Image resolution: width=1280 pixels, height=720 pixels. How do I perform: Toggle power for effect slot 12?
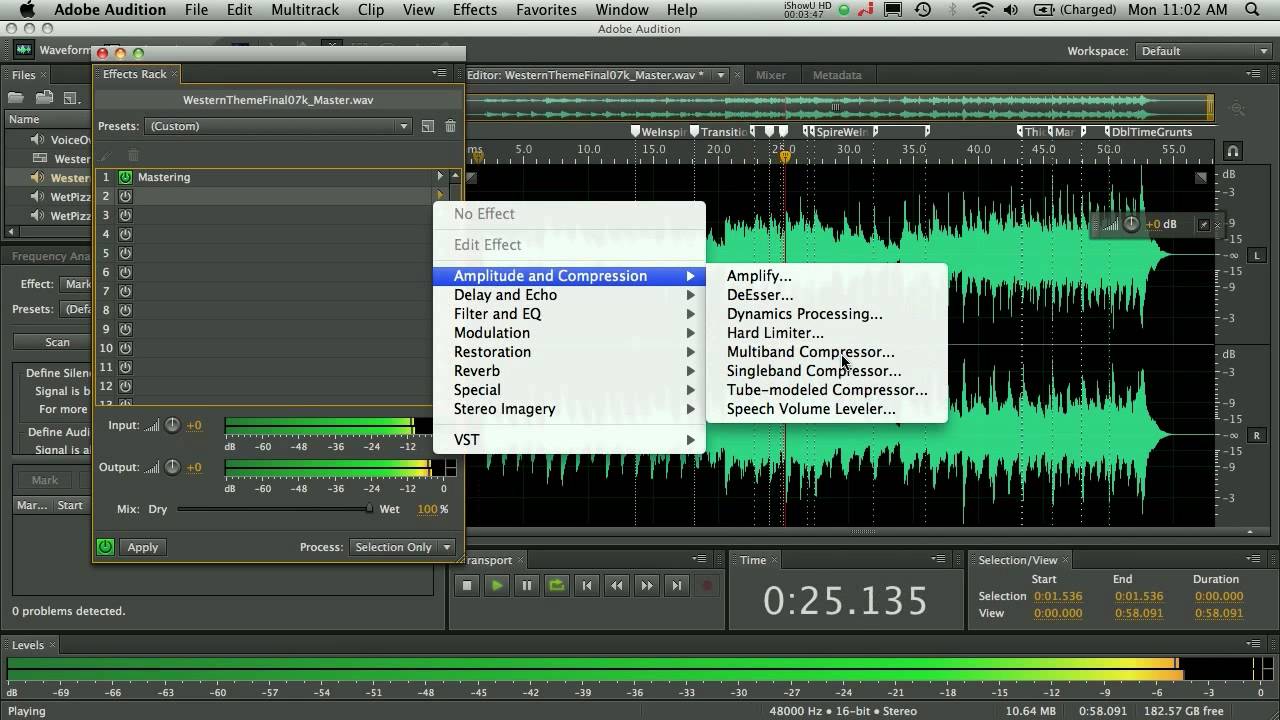tap(126, 386)
